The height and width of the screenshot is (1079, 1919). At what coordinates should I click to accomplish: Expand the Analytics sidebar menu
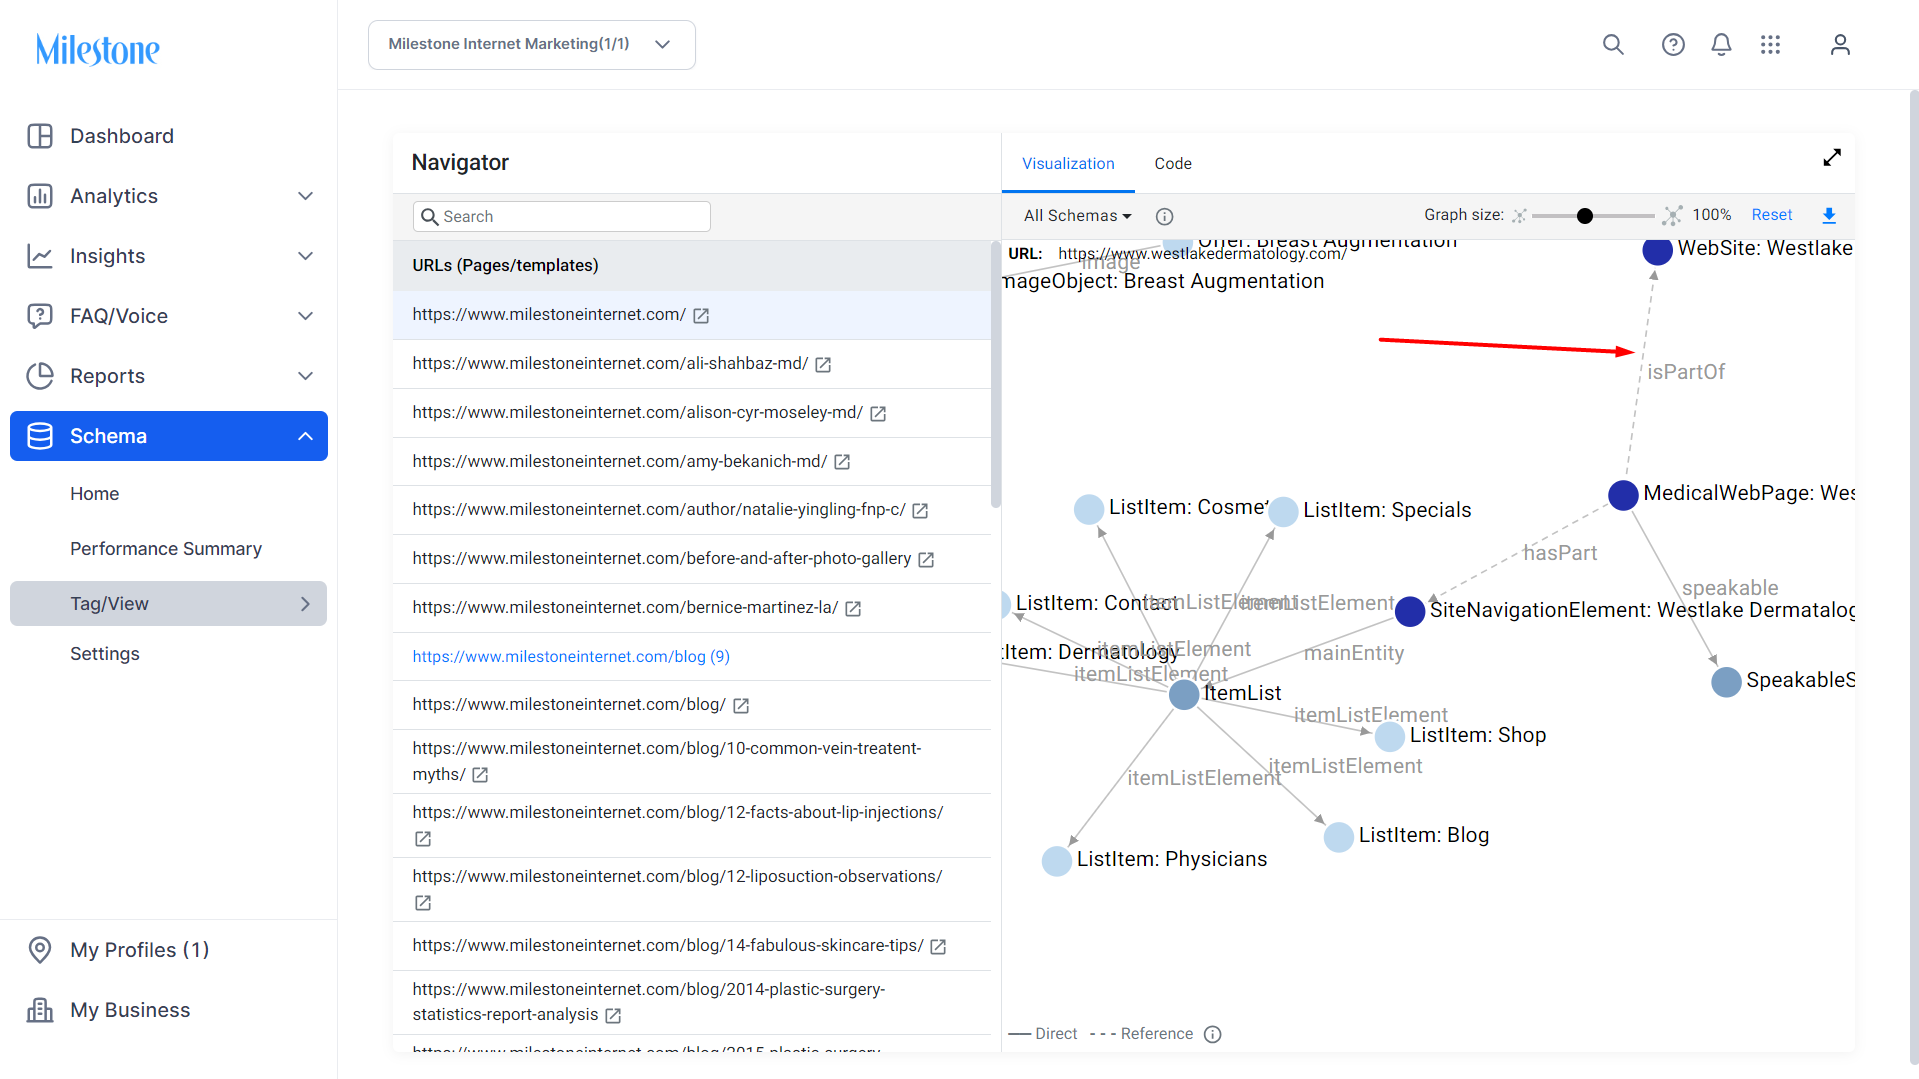(x=306, y=196)
